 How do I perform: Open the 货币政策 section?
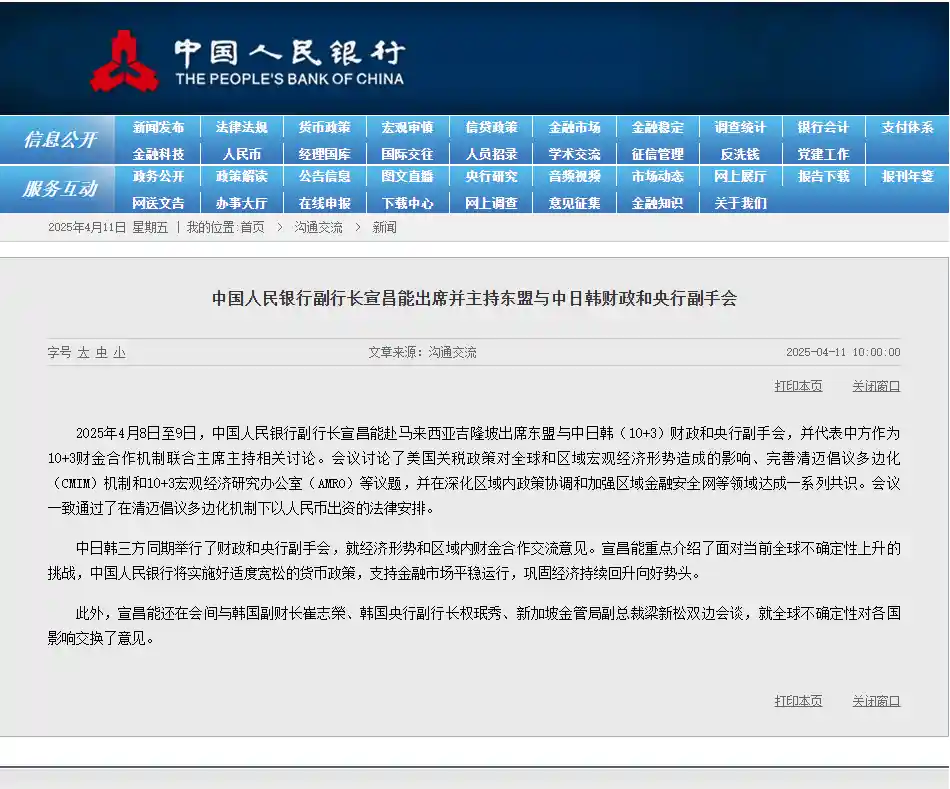pyautogui.click(x=324, y=127)
